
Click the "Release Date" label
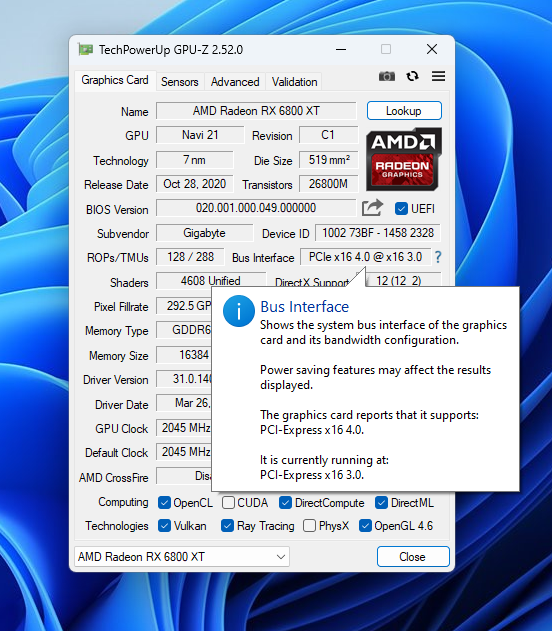coord(116,185)
